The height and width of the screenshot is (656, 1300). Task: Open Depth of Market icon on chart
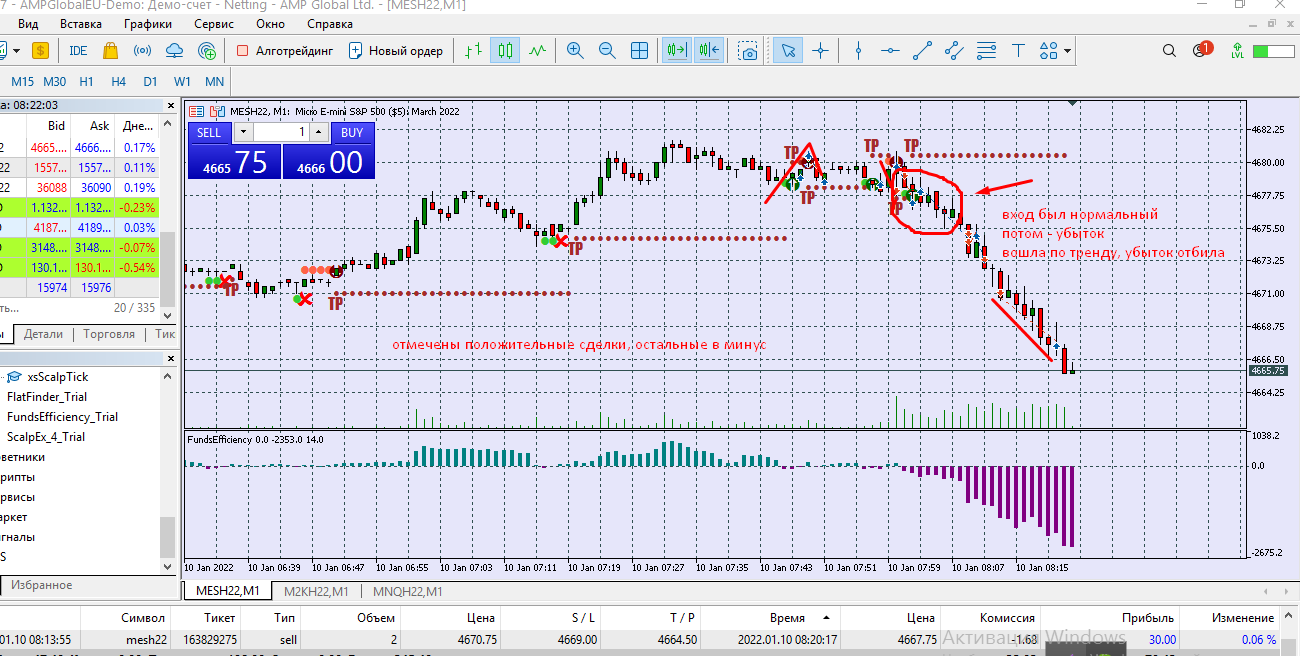point(196,111)
